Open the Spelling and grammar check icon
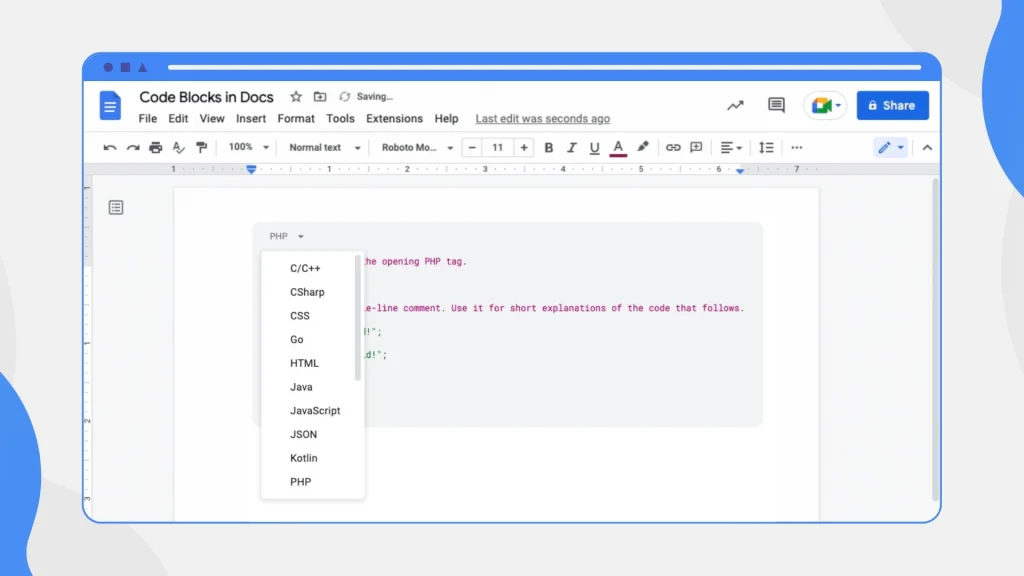 [179, 147]
